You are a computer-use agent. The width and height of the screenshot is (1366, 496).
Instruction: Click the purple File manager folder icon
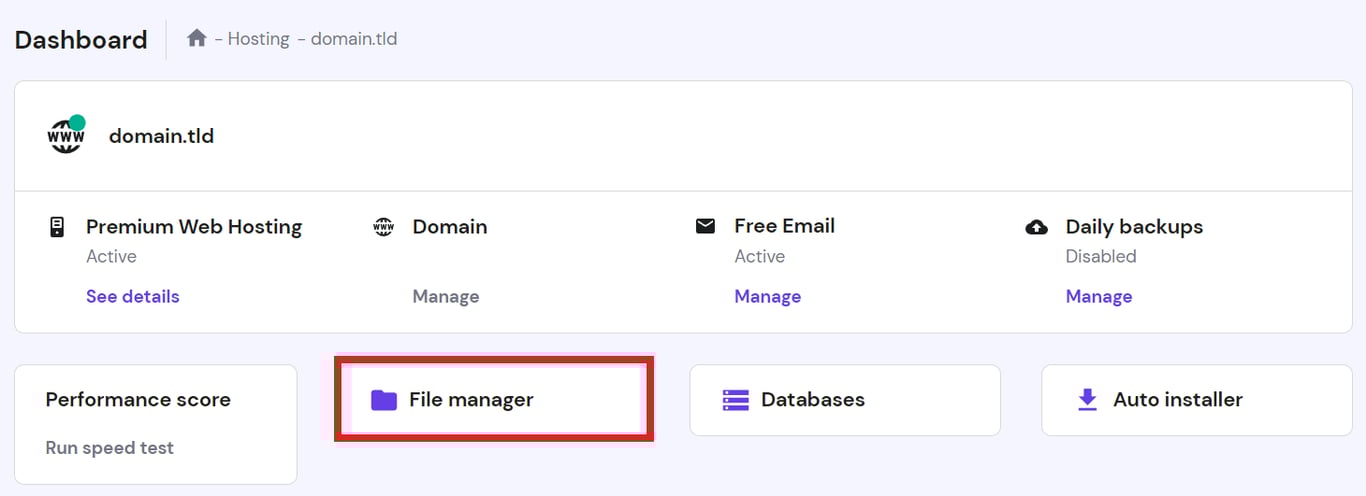(384, 400)
